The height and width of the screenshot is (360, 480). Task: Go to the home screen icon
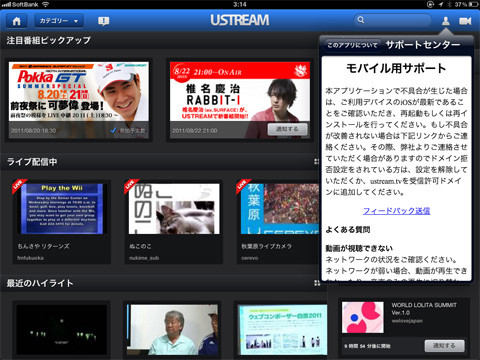[16, 21]
